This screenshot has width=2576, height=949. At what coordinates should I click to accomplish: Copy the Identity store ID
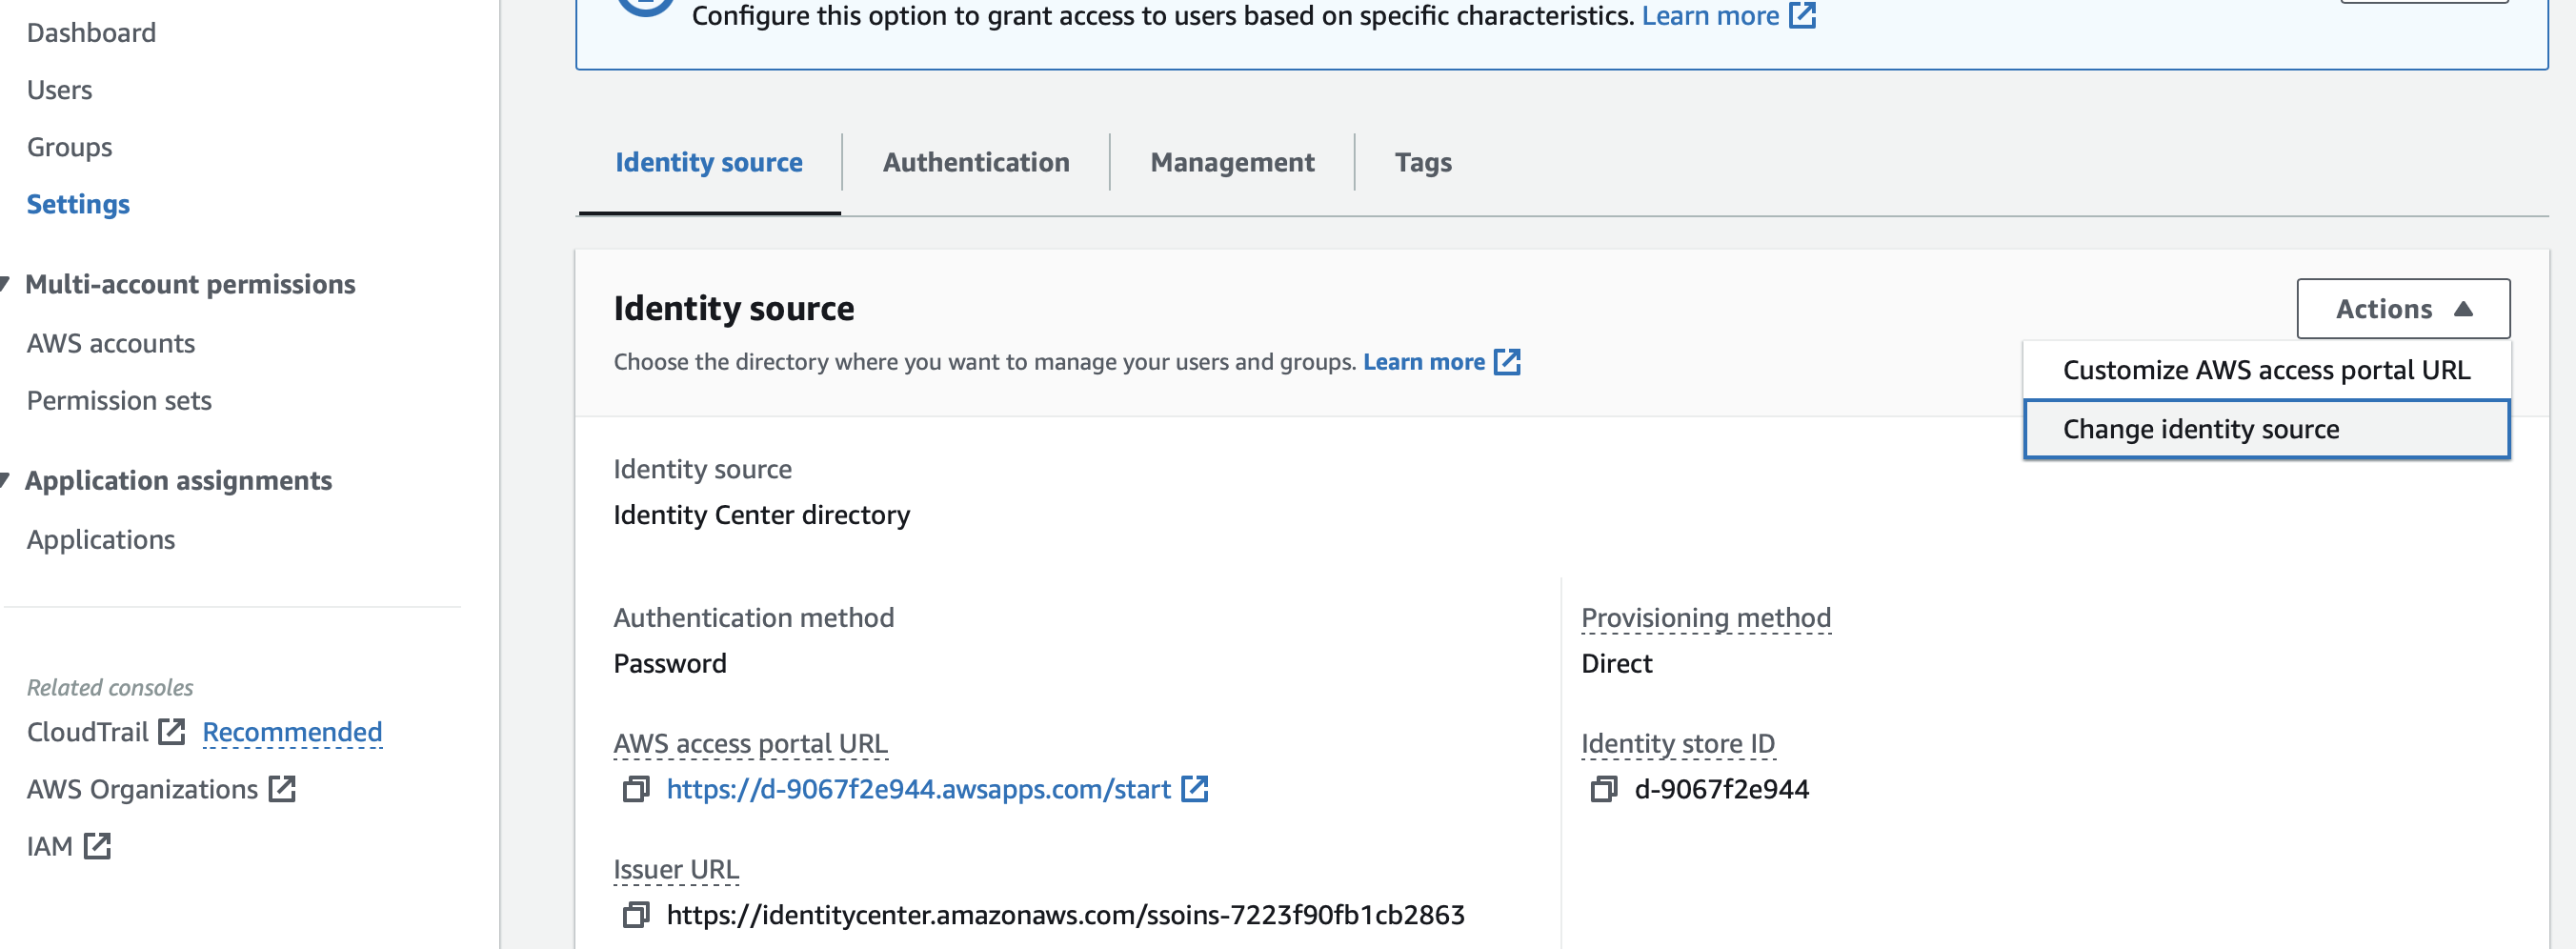click(x=1603, y=789)
